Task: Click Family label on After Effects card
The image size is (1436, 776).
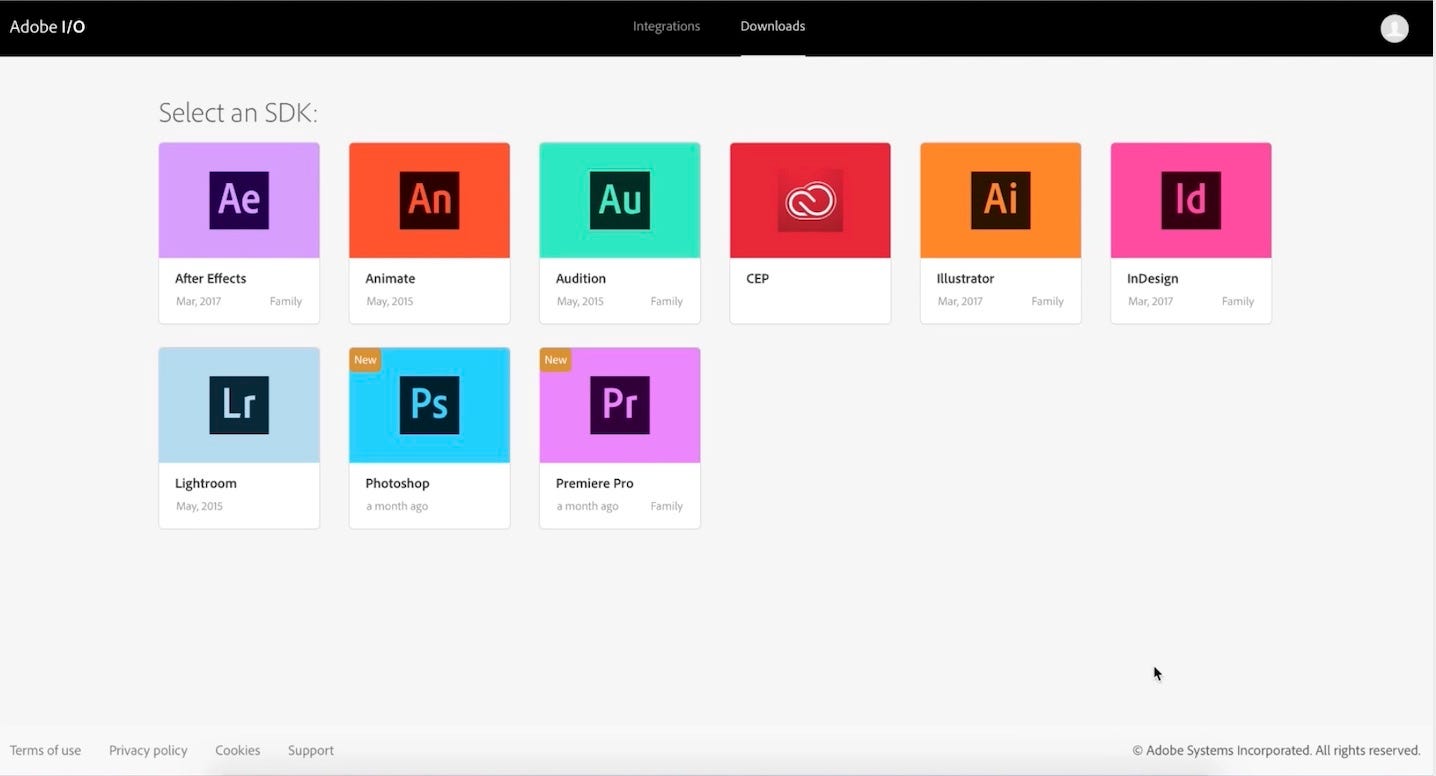Action: (x=286, y=301)
